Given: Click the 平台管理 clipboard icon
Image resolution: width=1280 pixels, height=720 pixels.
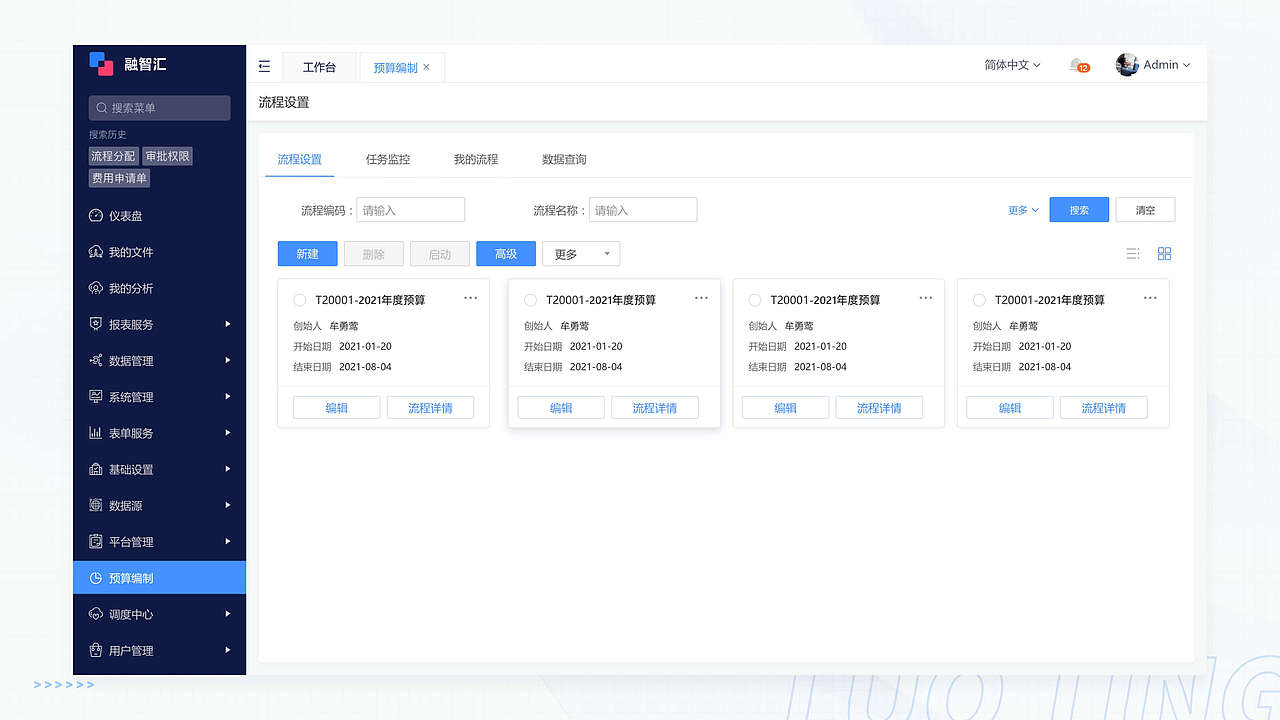Looking at the screenshot, I should [96, 541].
